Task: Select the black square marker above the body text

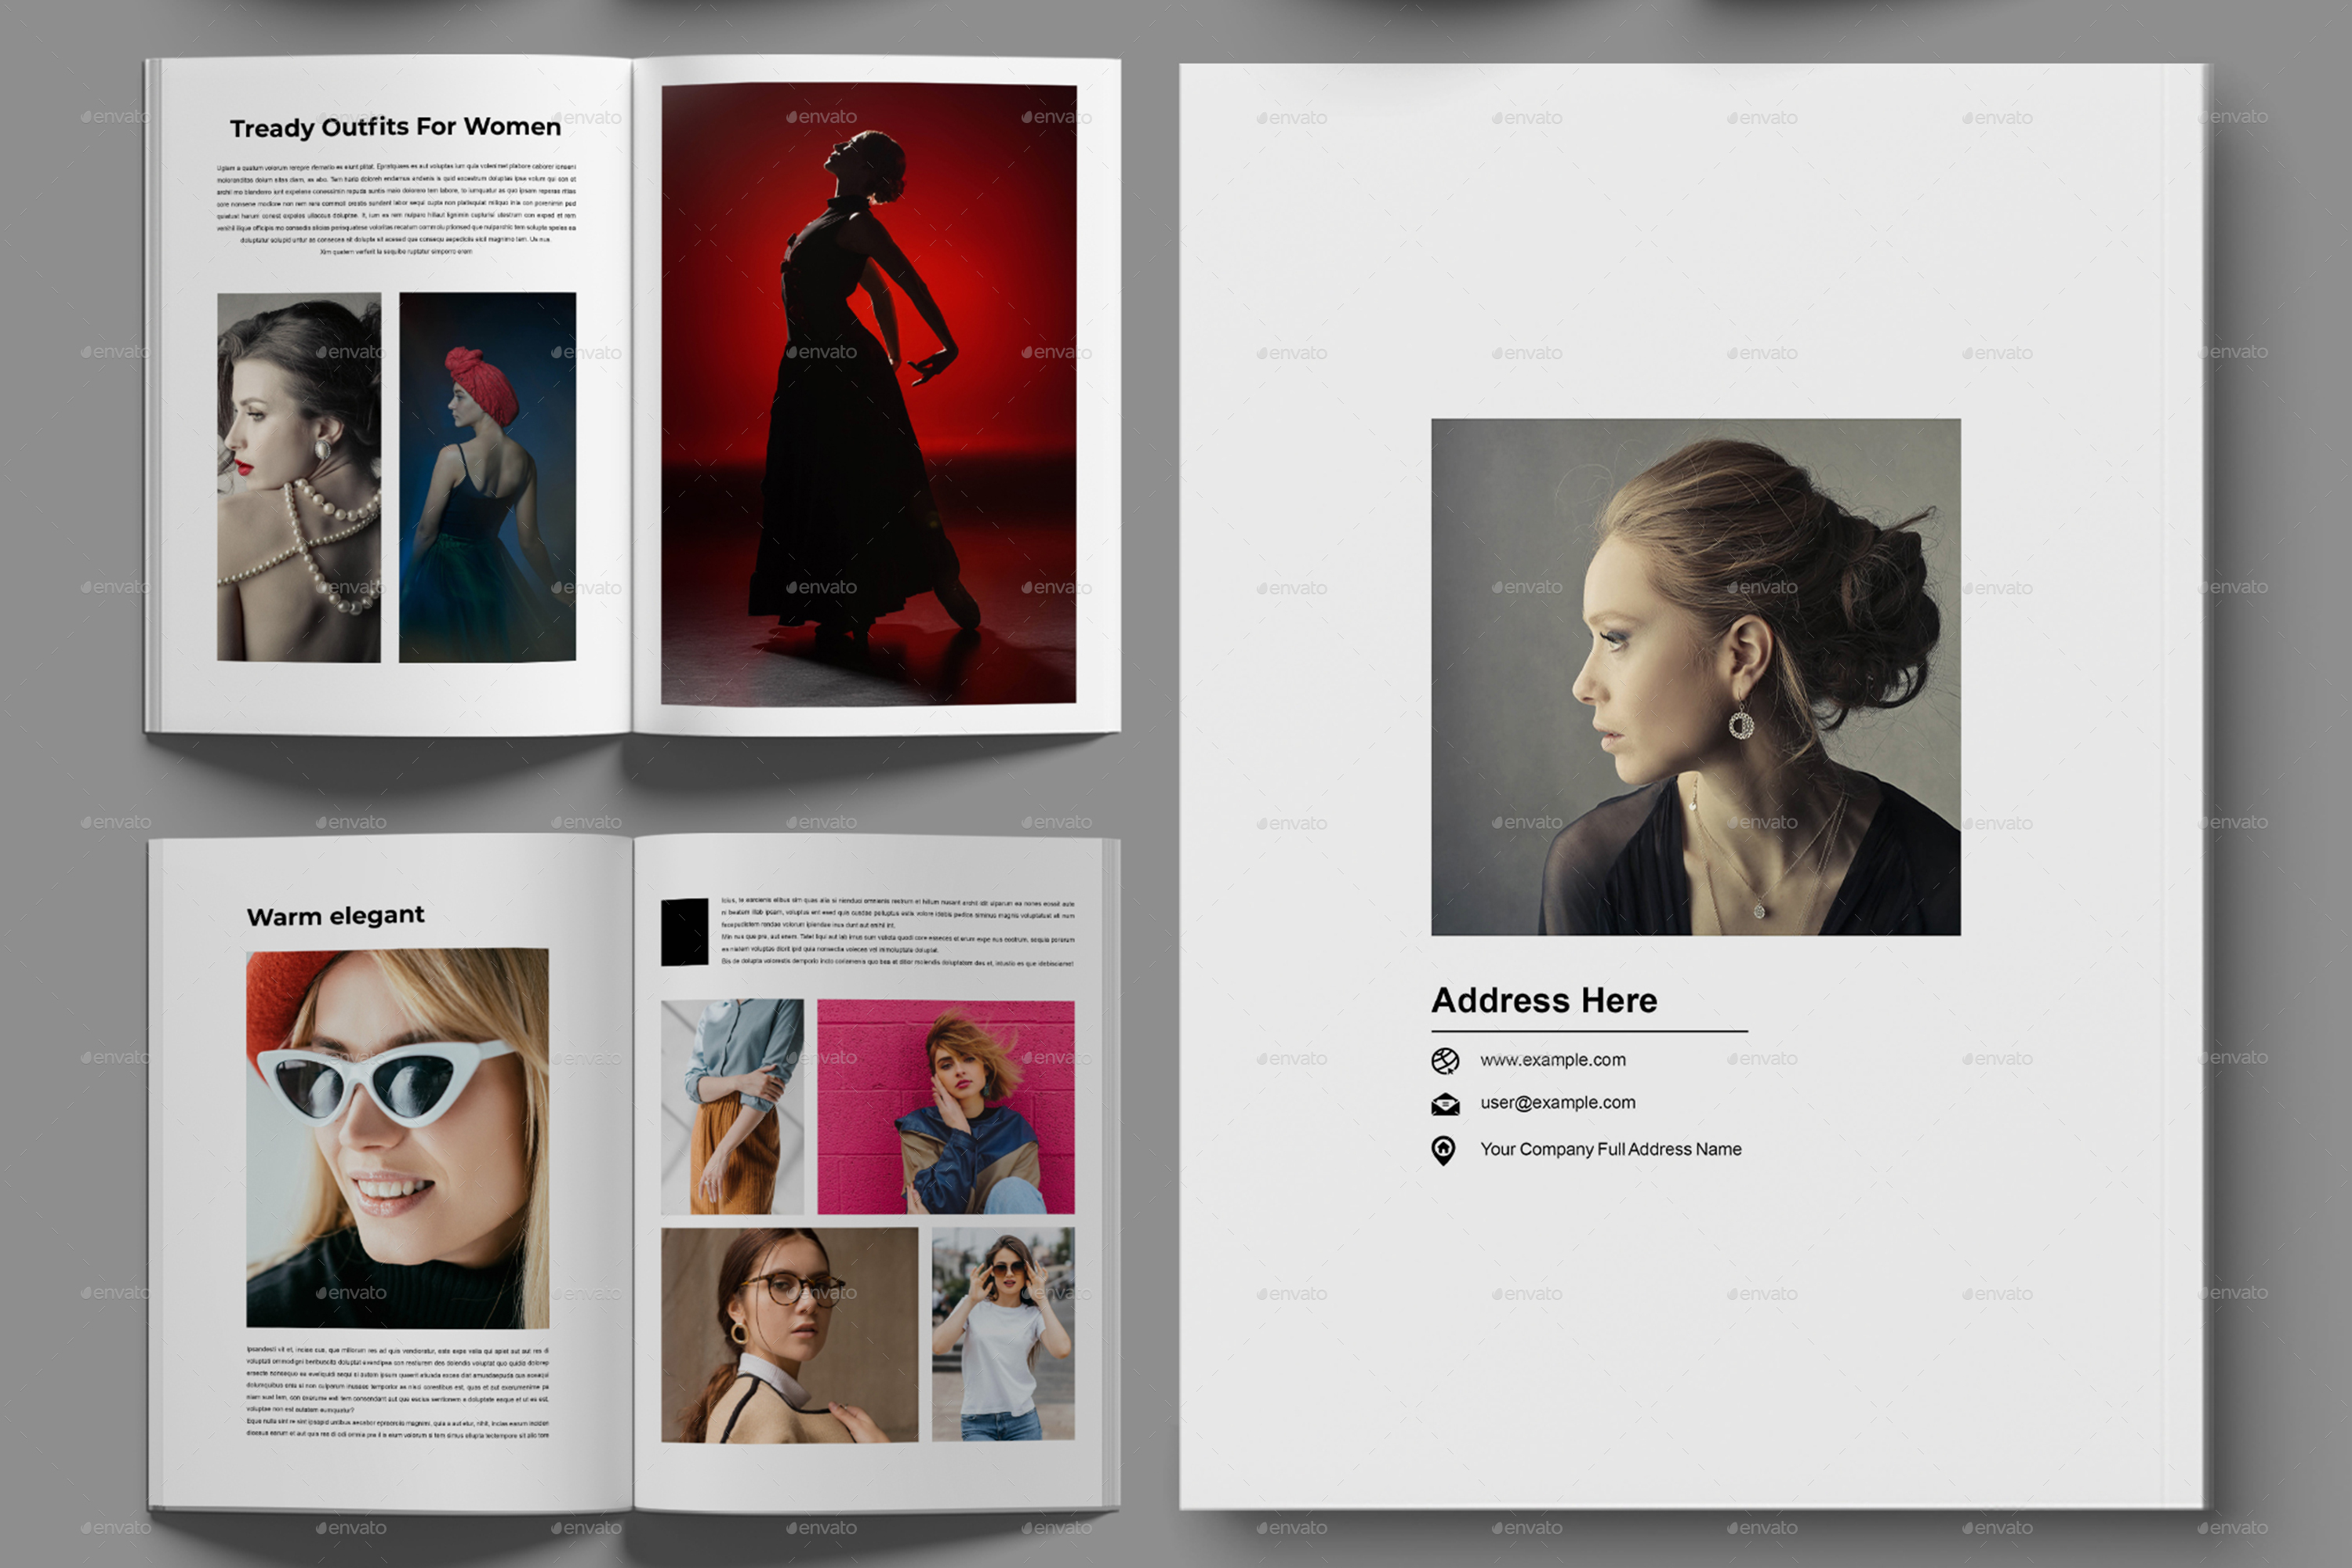Action: (685, 934)
